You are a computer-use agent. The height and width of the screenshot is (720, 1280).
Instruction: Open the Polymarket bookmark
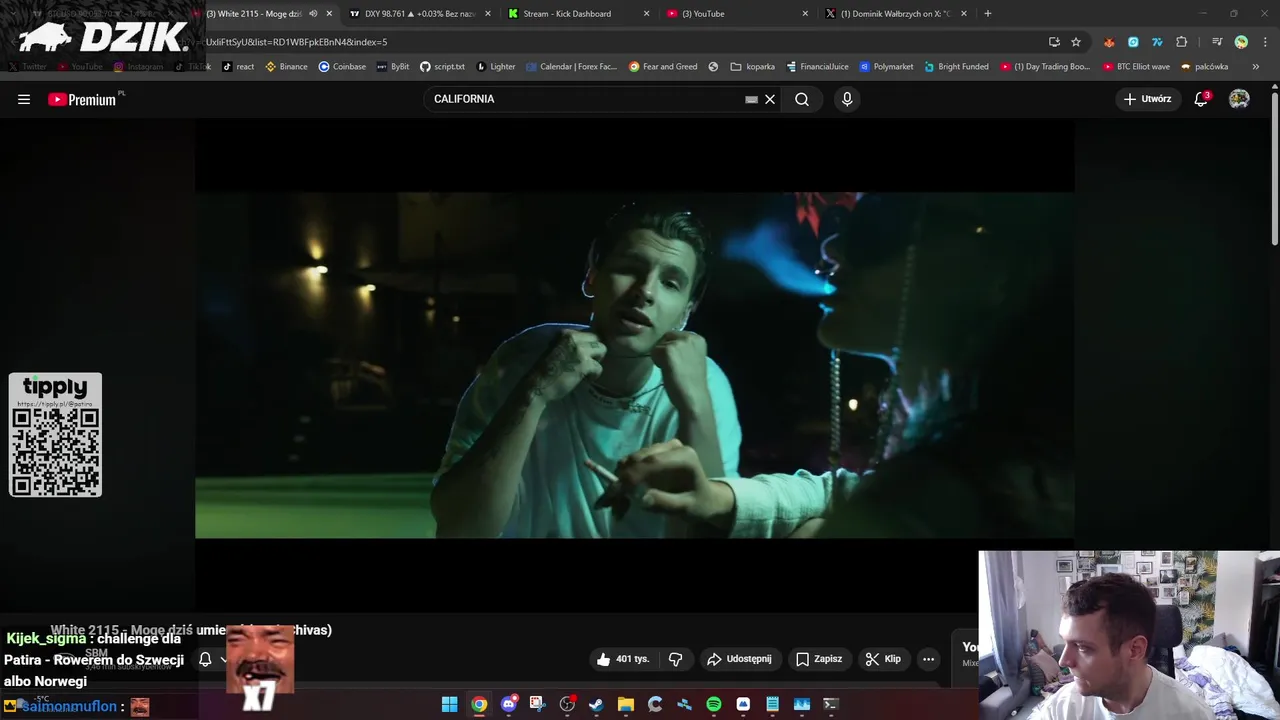point(887,67)
